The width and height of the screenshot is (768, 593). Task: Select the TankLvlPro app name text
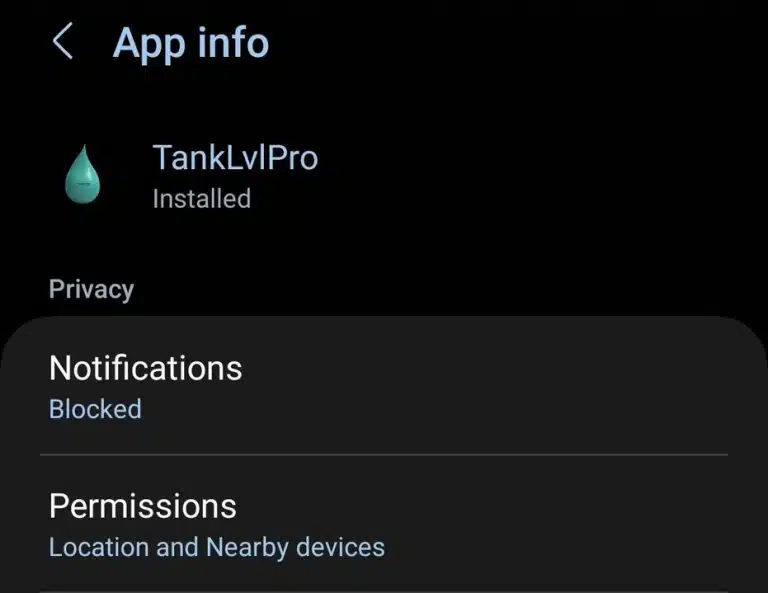click(x=236, y=158)
